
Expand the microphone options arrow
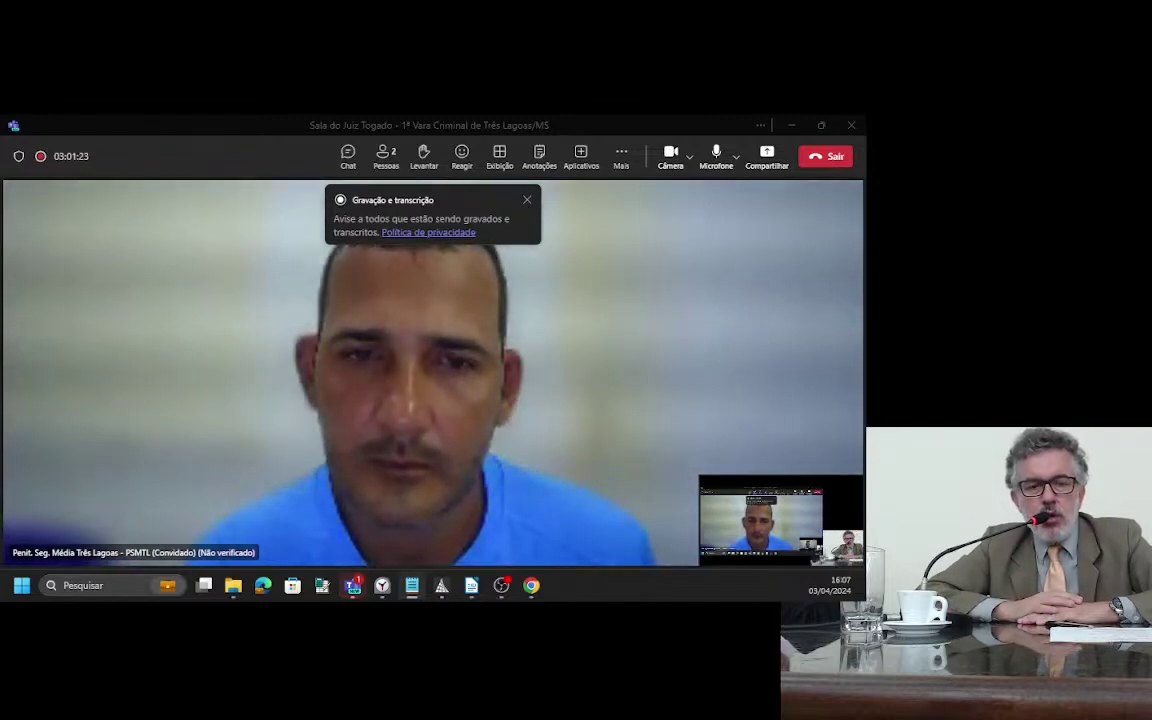coord(736,156)
